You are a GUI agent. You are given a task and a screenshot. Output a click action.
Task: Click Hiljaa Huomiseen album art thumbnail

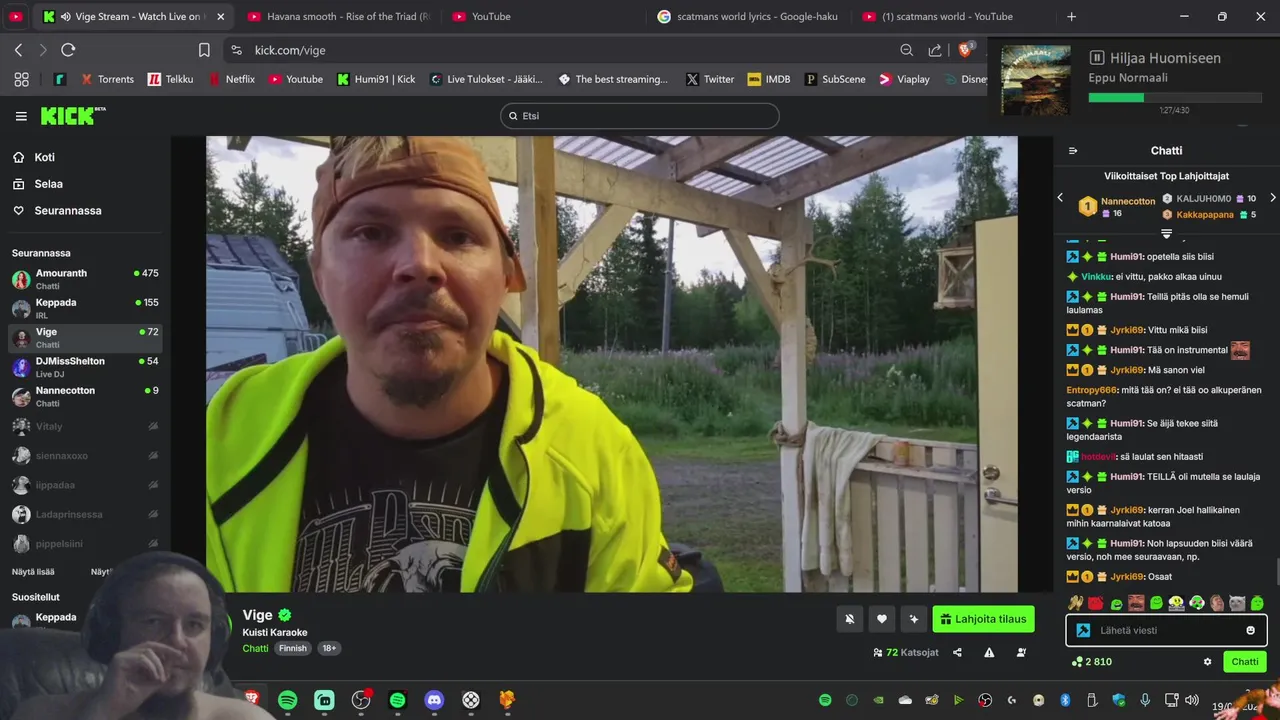(x=1035, y=80)
